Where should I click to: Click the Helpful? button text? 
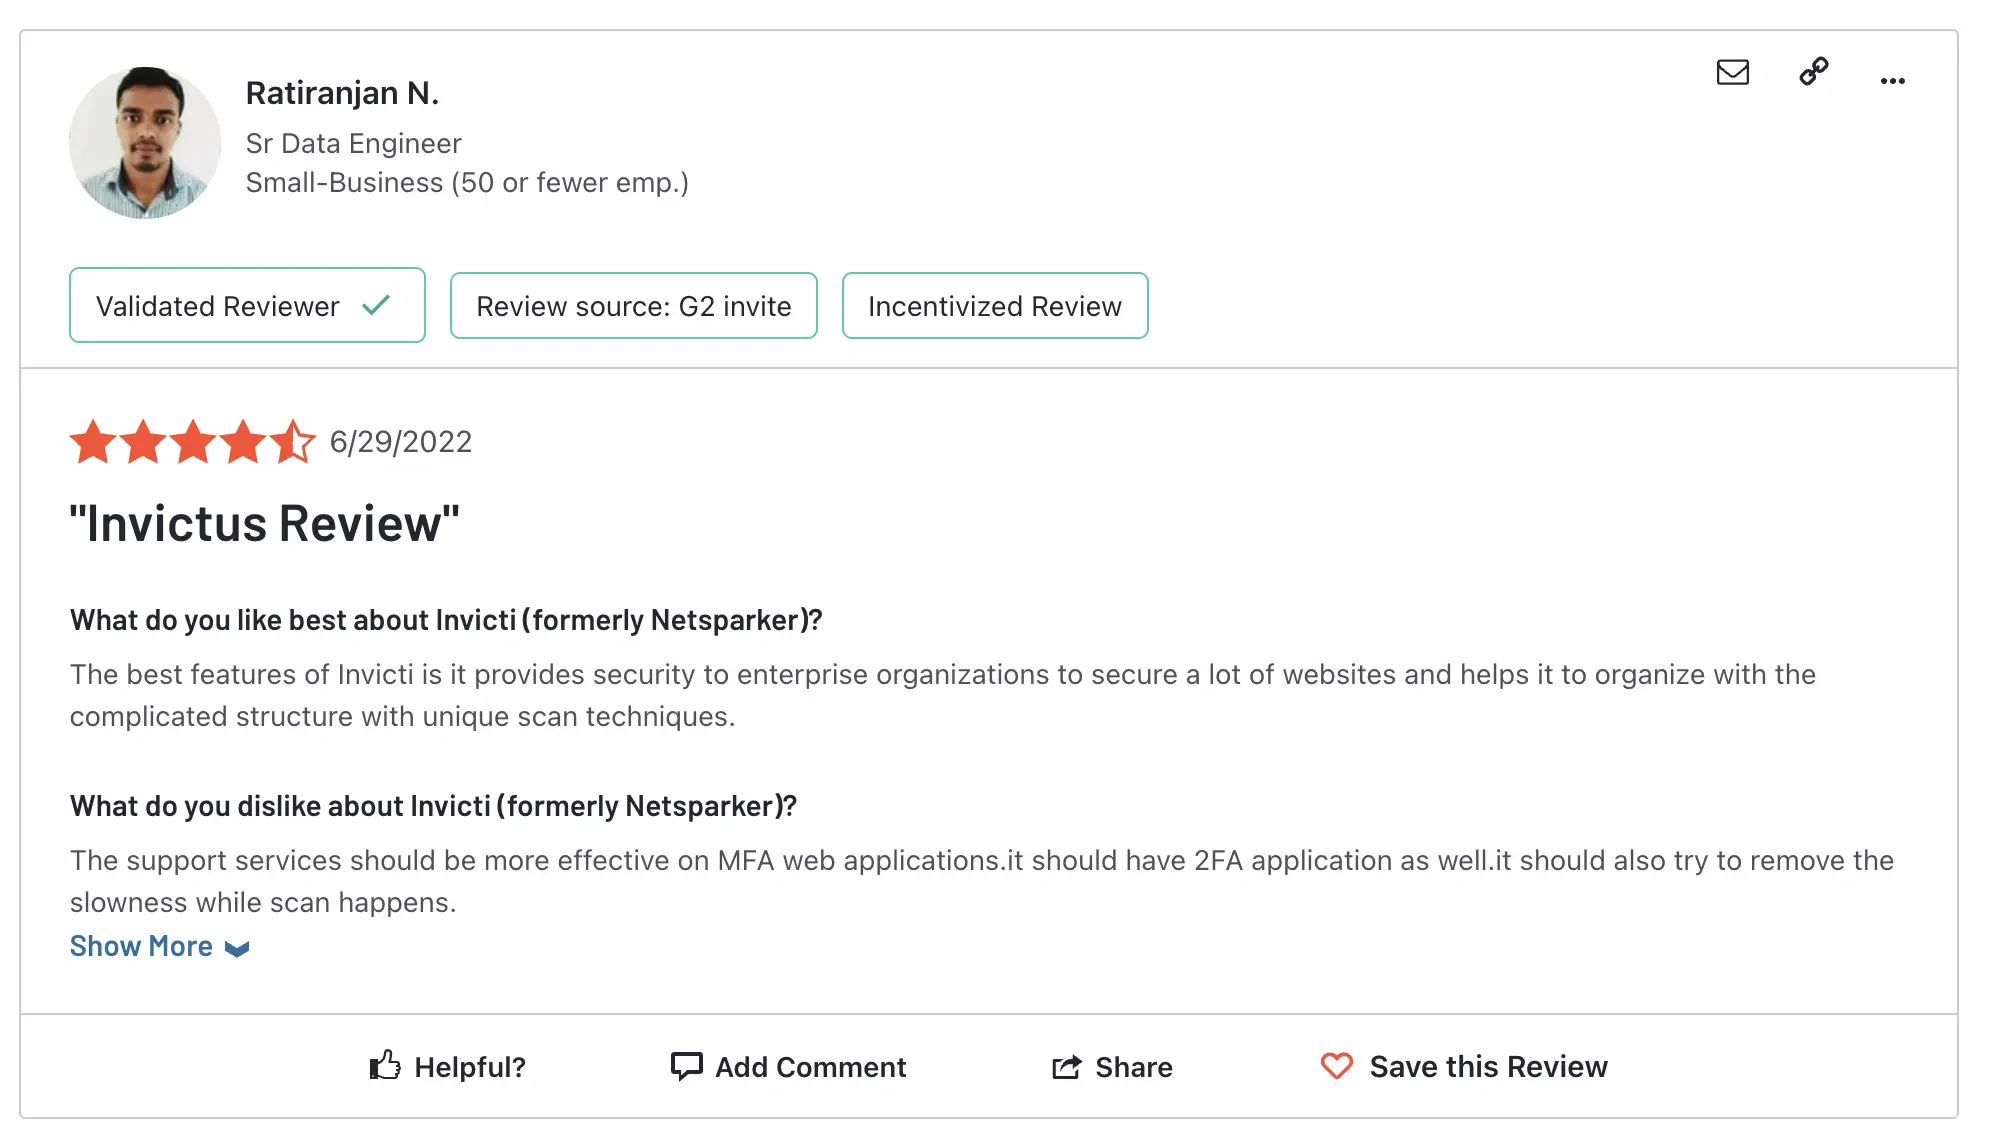tap(470, 1067)
